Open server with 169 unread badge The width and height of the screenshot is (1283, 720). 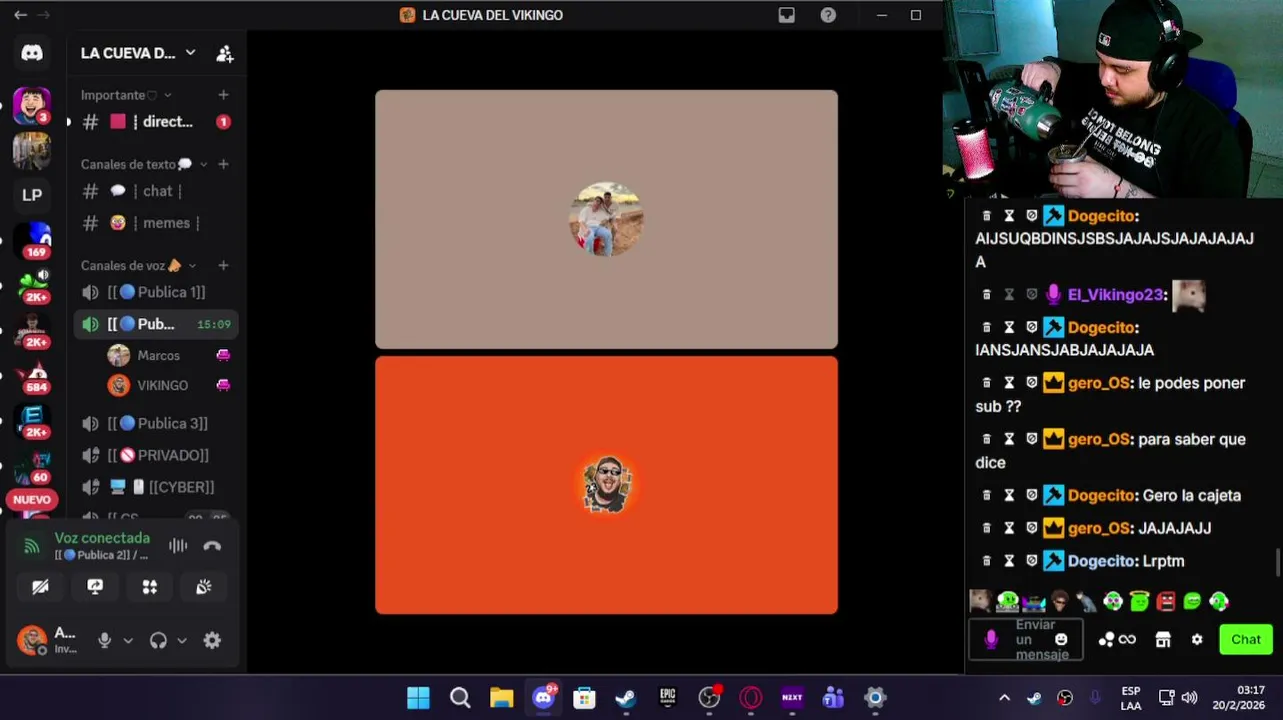tap(34, 239)
